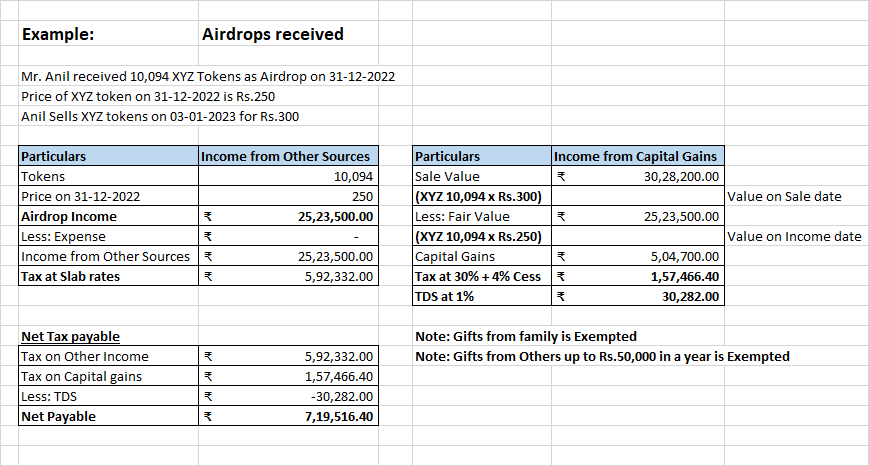The width and height of the screenshot is (869, 466).
Task: Select the "Tax at Slab rates" label cell
Action: click(70, 277)
